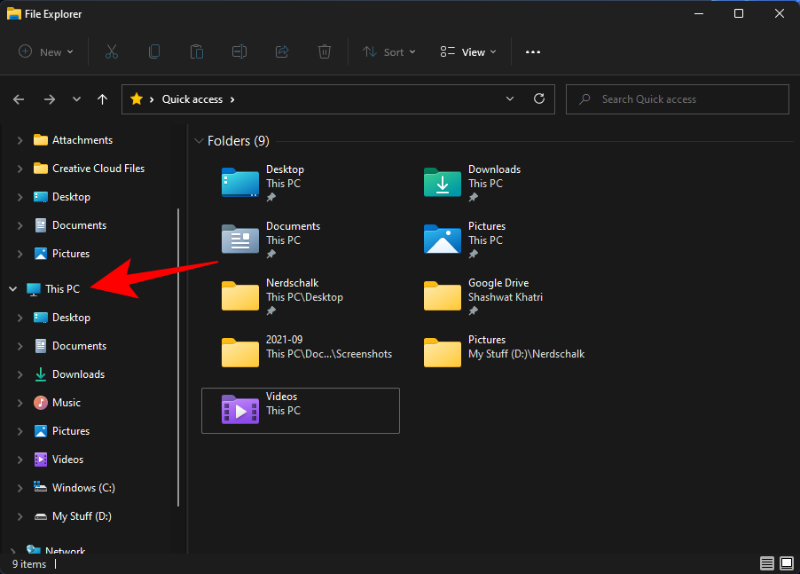Click the Copy icon in toolbar
The width and height of the screenshot is (800, 574).
click(154, 52)
